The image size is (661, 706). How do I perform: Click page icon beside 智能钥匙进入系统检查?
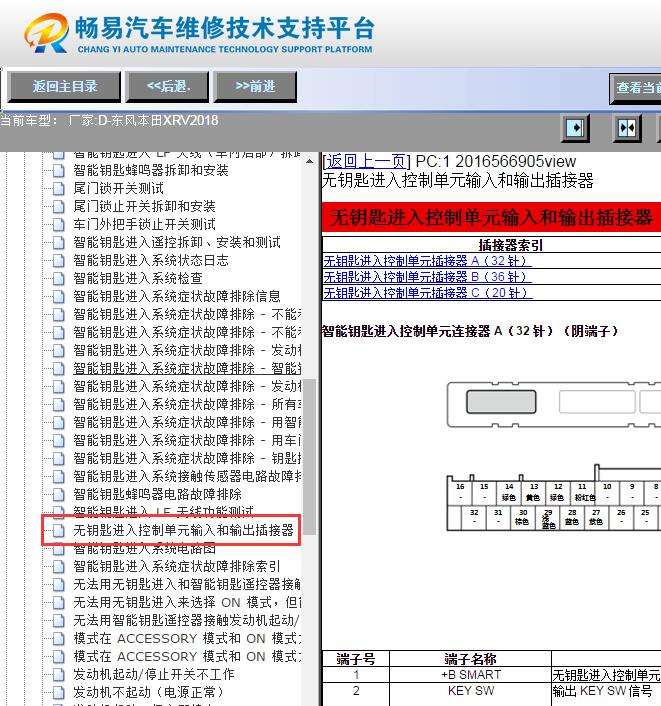tap(59, 279)
